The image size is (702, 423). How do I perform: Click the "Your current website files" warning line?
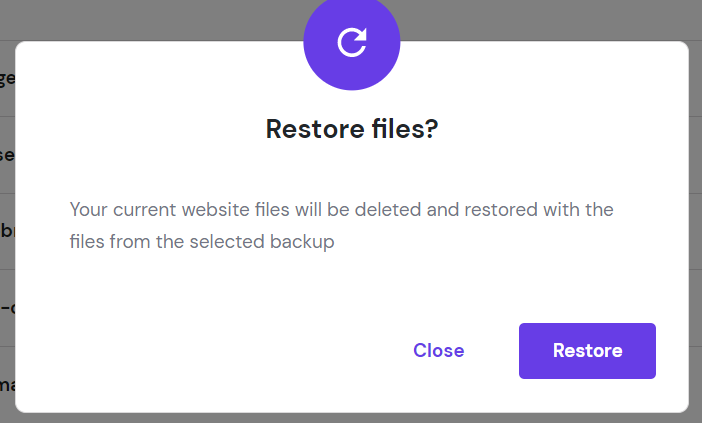tap(341, 210)
